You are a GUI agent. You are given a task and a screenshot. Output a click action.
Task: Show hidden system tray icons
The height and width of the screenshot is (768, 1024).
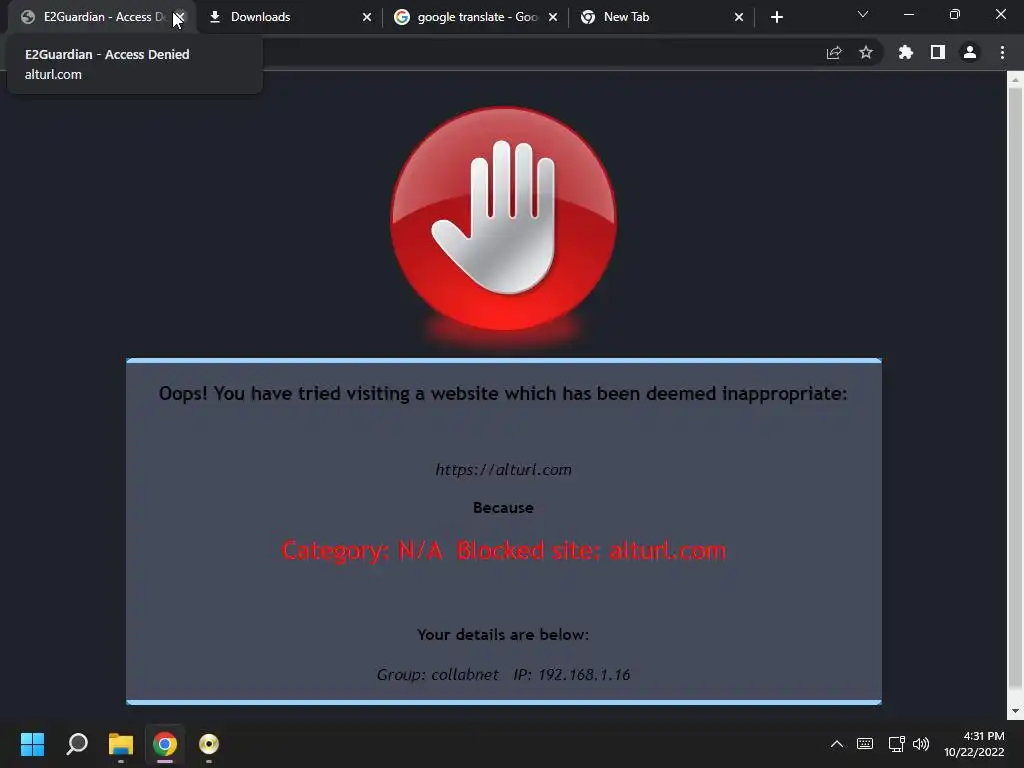tap(837, 744)
